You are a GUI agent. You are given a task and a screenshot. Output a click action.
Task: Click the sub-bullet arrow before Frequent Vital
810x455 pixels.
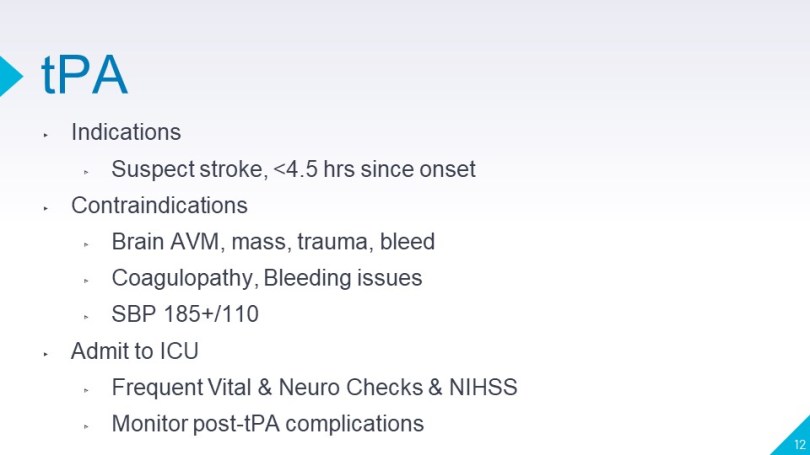87,390
